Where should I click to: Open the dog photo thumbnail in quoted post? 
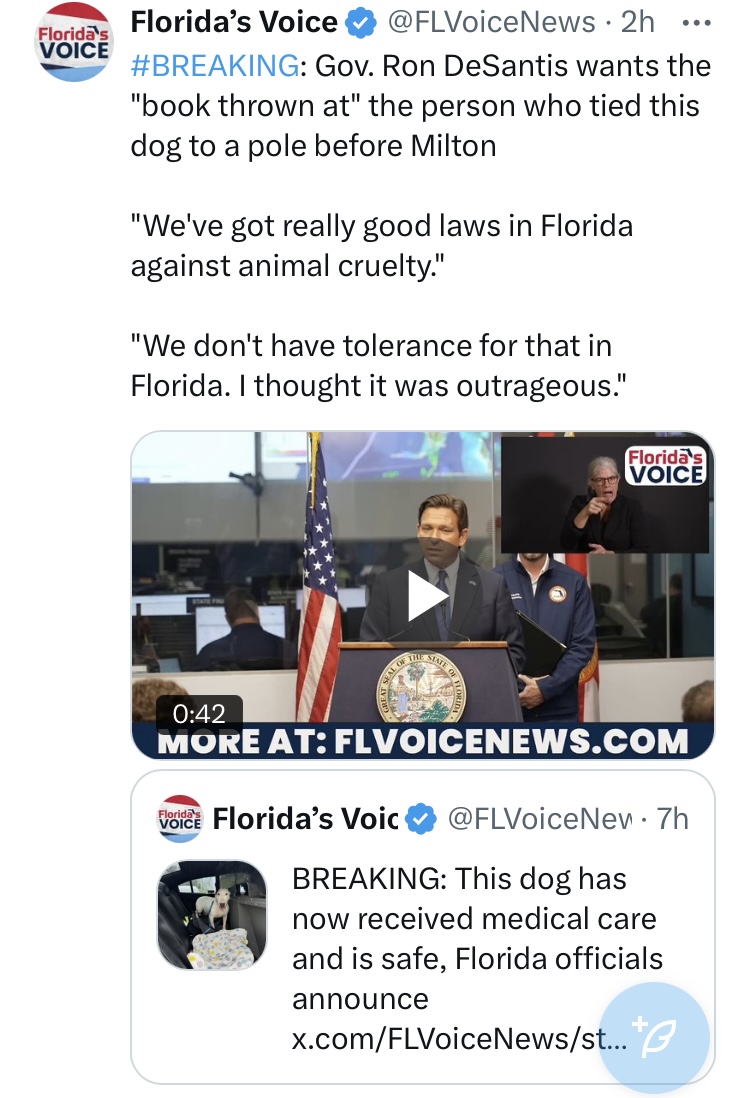(x=211, y=915)
